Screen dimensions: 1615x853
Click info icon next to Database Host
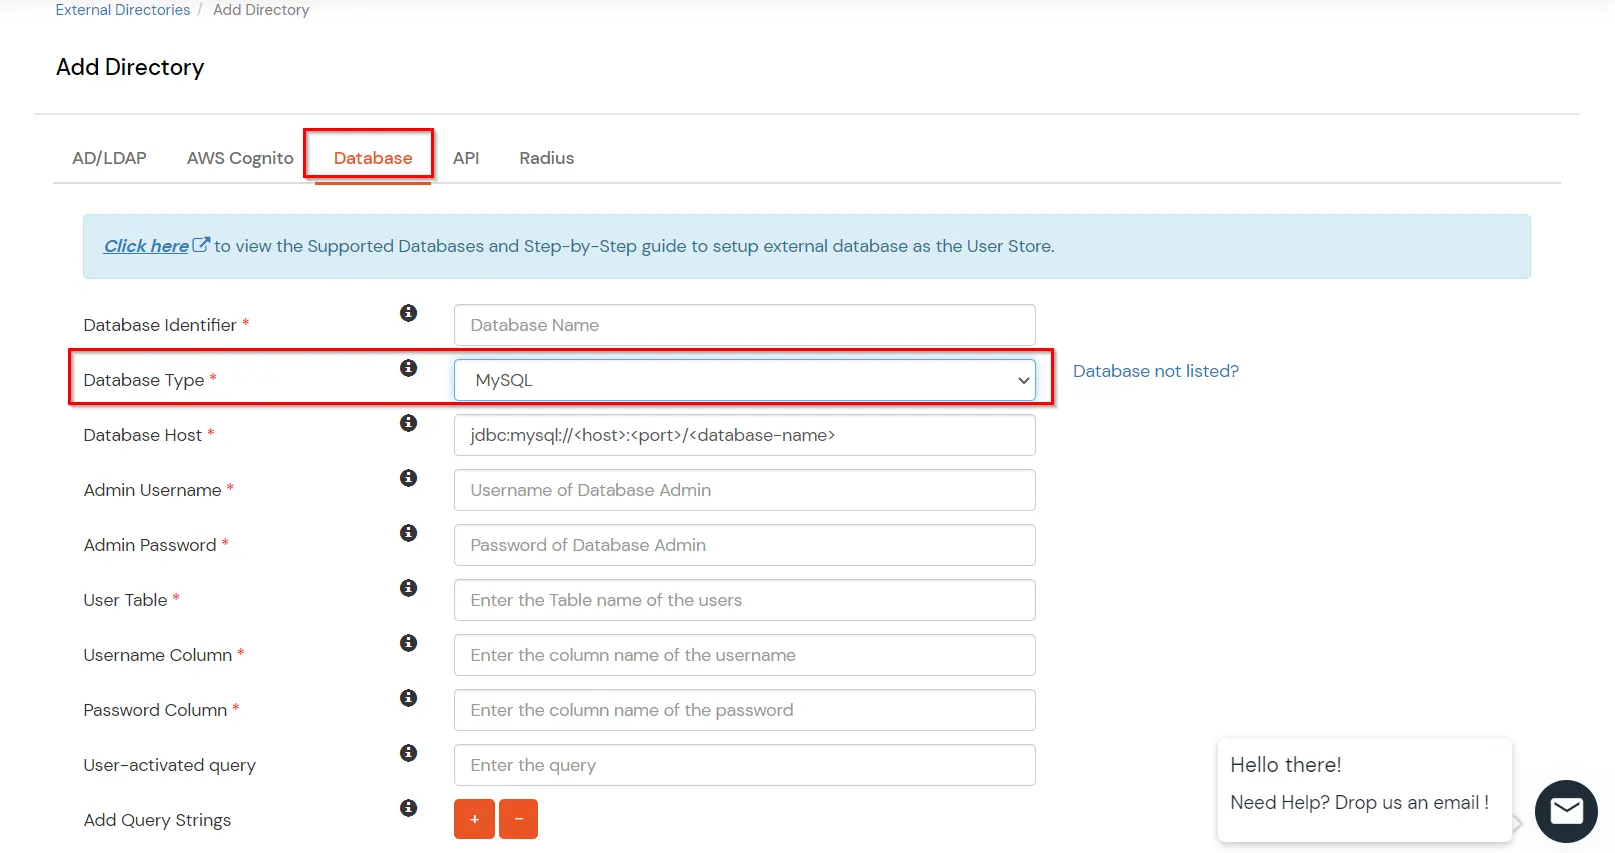click(x=408, y=423)
